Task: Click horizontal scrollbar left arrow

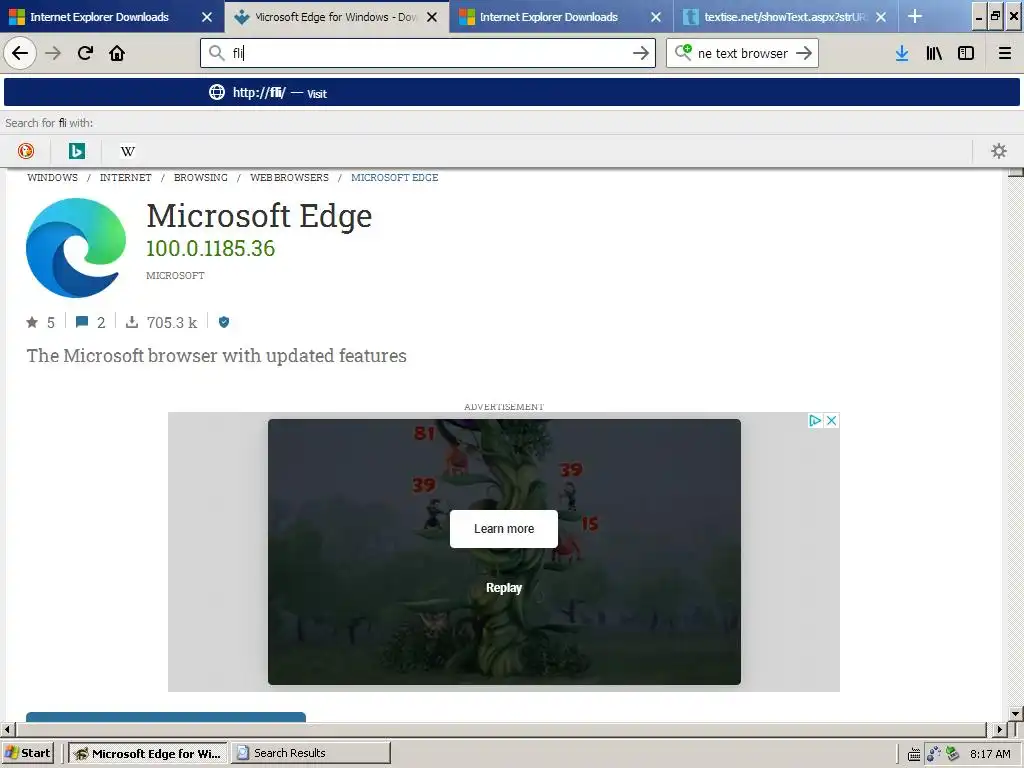Action: pos(7,729)
